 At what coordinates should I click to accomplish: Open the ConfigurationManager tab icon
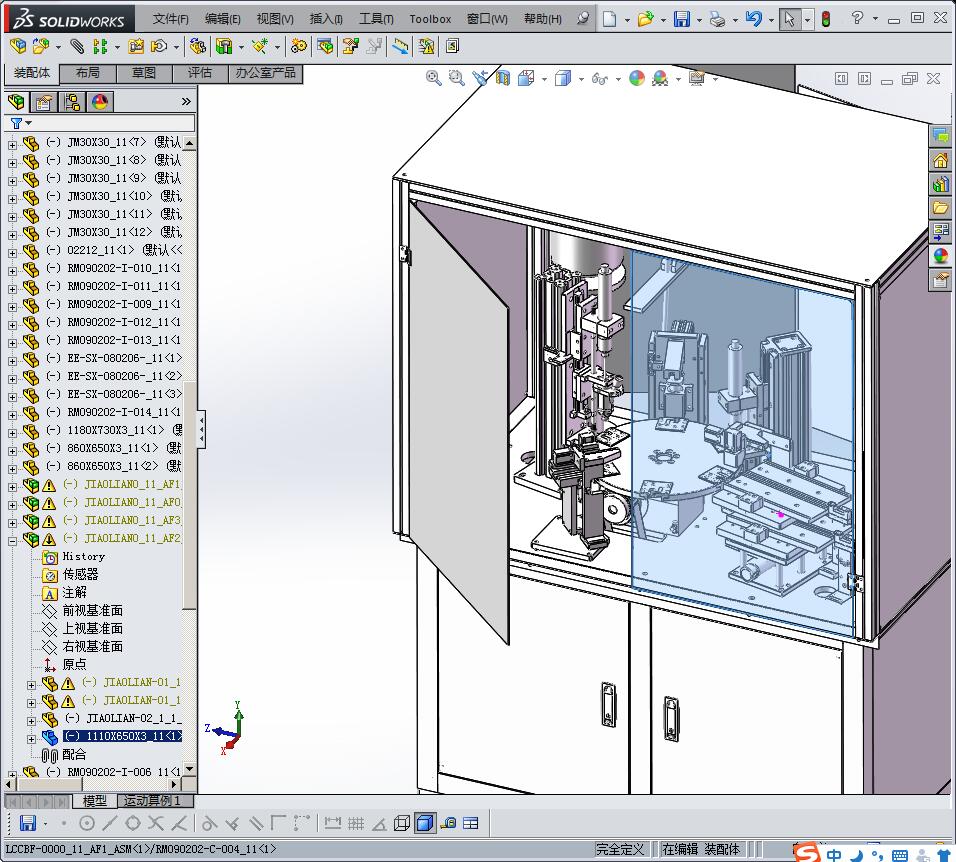[72, 101]
